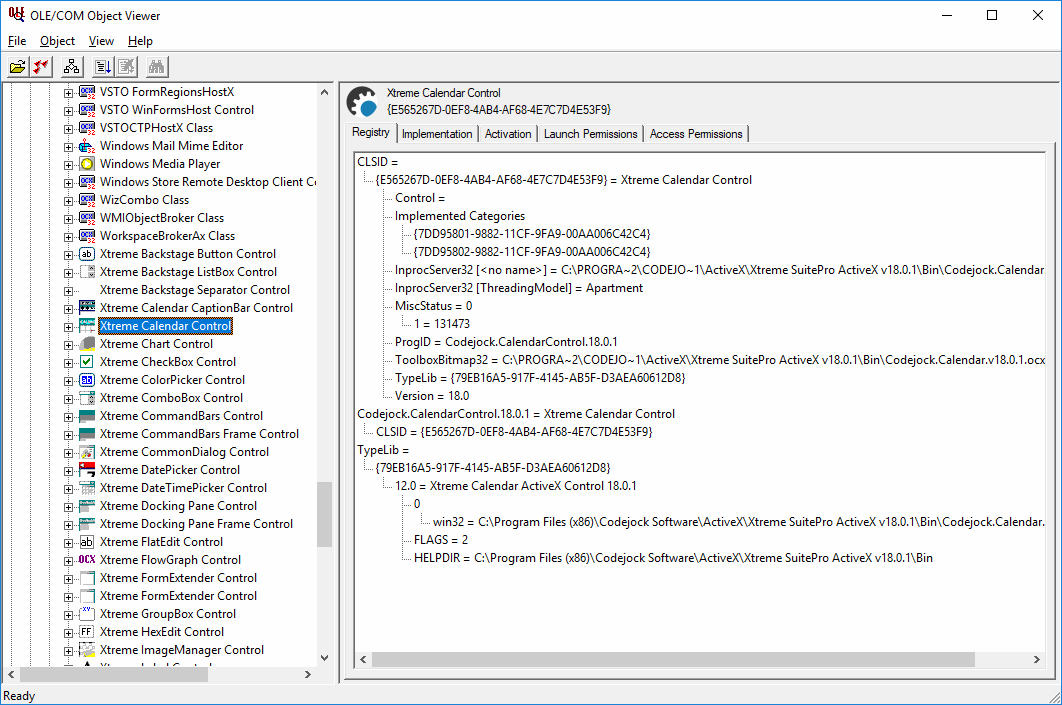Click the object tree scroll up arrow

[x=324, y=92]
